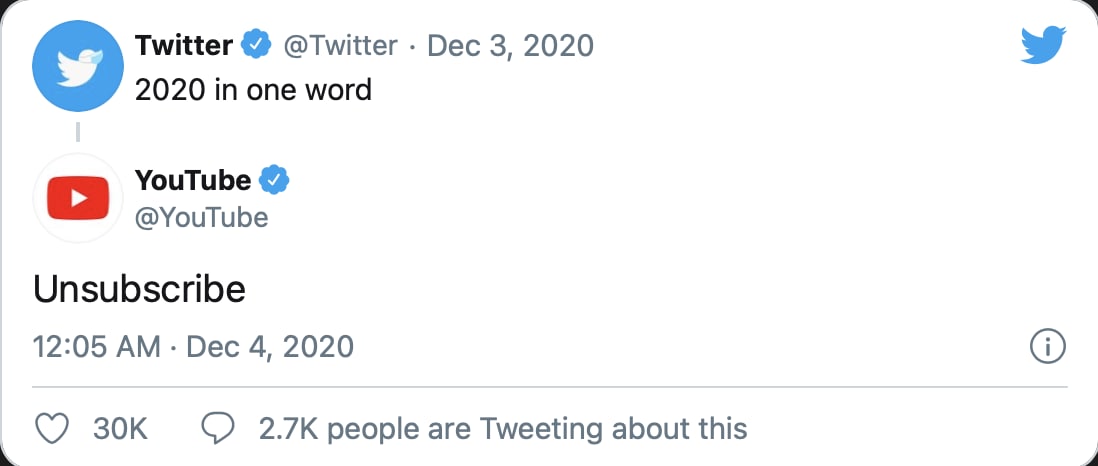The width and height of the screenshot is (1098, 466).
Task: Click the "Unsubscribe" reply text
Action: point(139,289)
